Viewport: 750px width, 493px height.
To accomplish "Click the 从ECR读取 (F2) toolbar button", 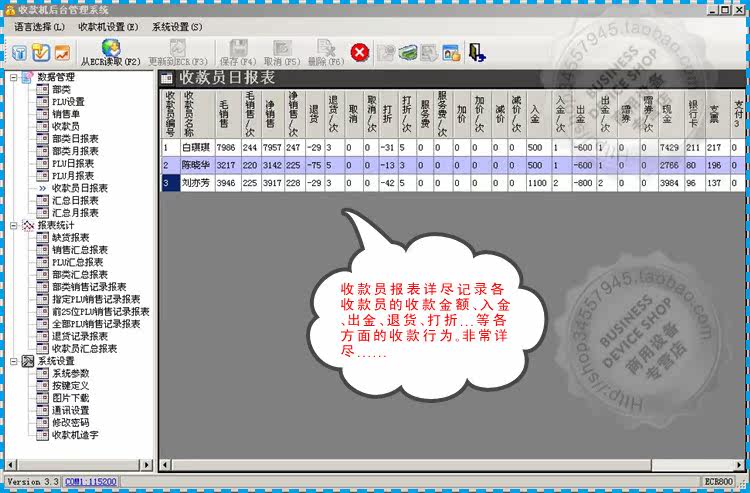I will click(110, 53).
